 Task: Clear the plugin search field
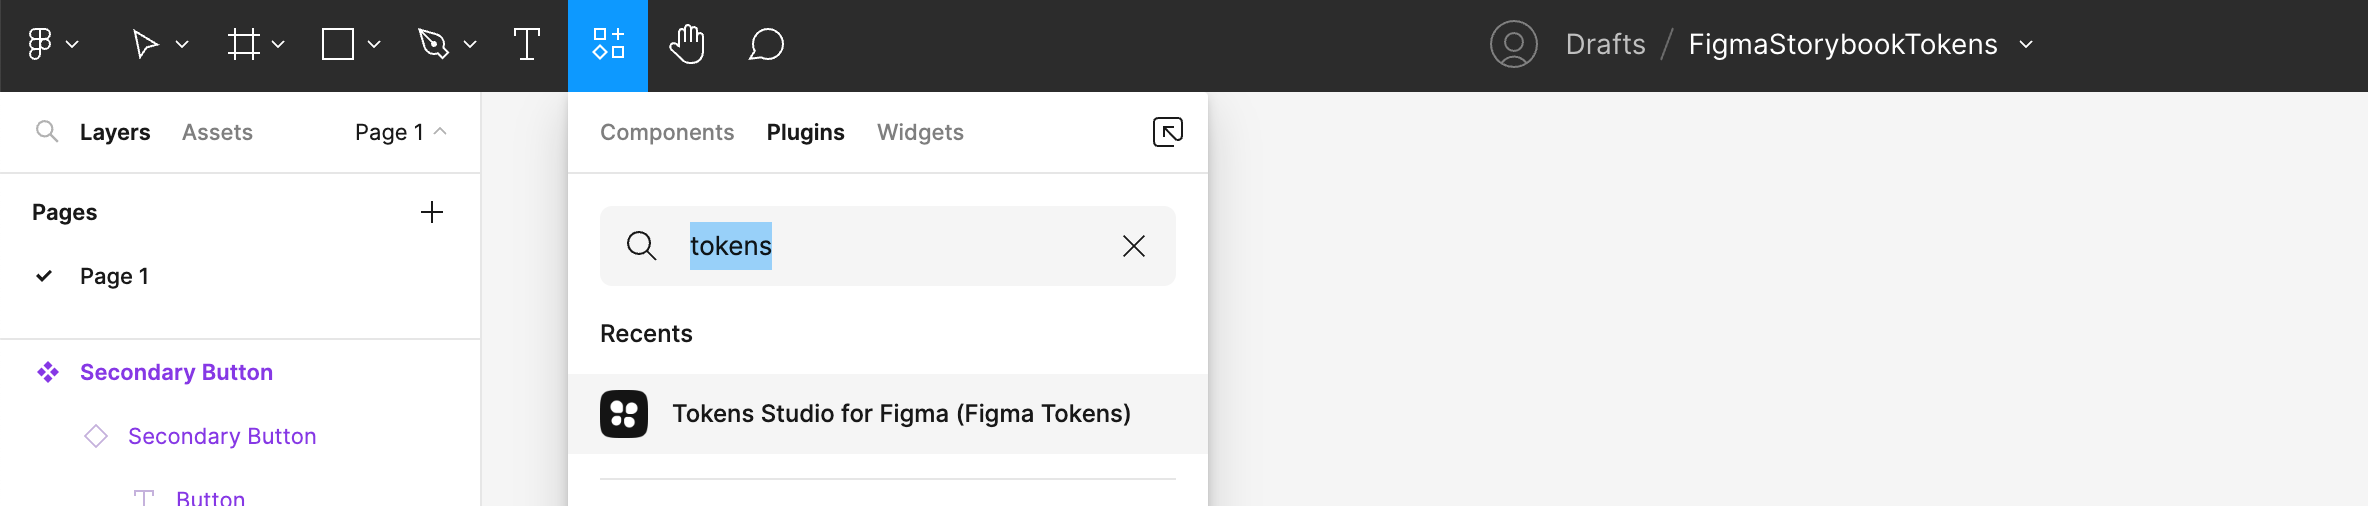pyautogui.click(x=1133, y=246)
